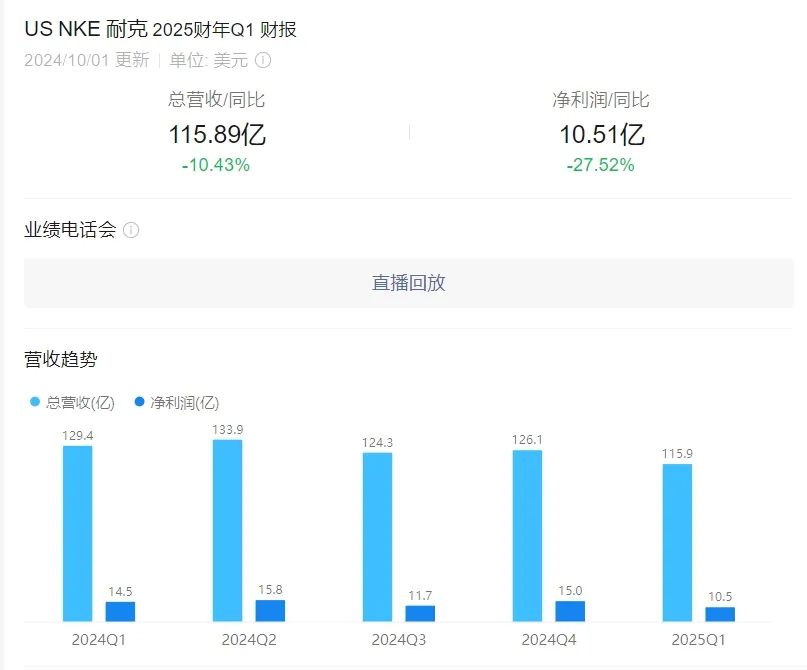Click the 营收趋势 section heading
This screenshot has width=807, height=670.
pyautogui.click(x=61, y=359)
